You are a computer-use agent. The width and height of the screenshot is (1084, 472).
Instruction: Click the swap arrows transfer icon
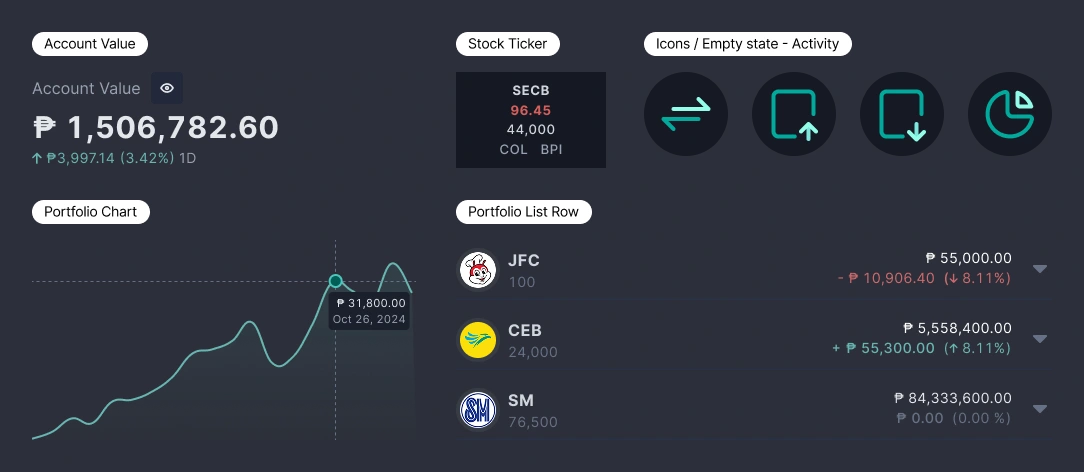coord(686,114)
